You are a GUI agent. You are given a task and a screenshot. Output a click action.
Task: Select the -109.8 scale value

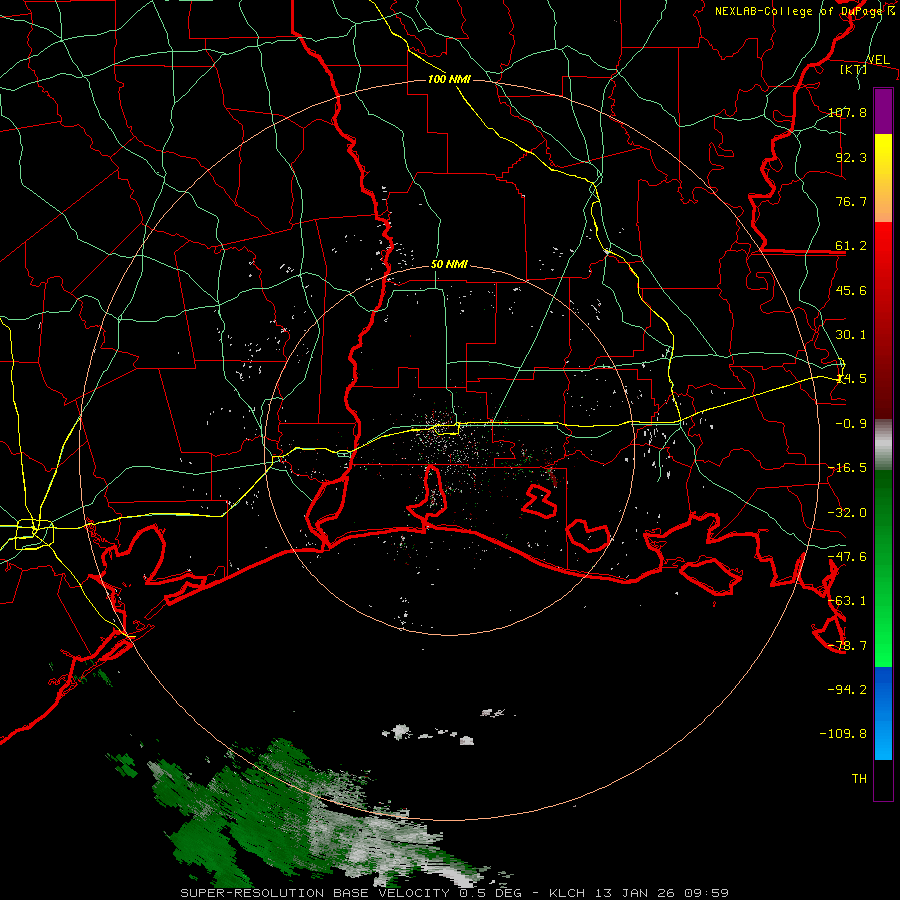pos(843,734)
